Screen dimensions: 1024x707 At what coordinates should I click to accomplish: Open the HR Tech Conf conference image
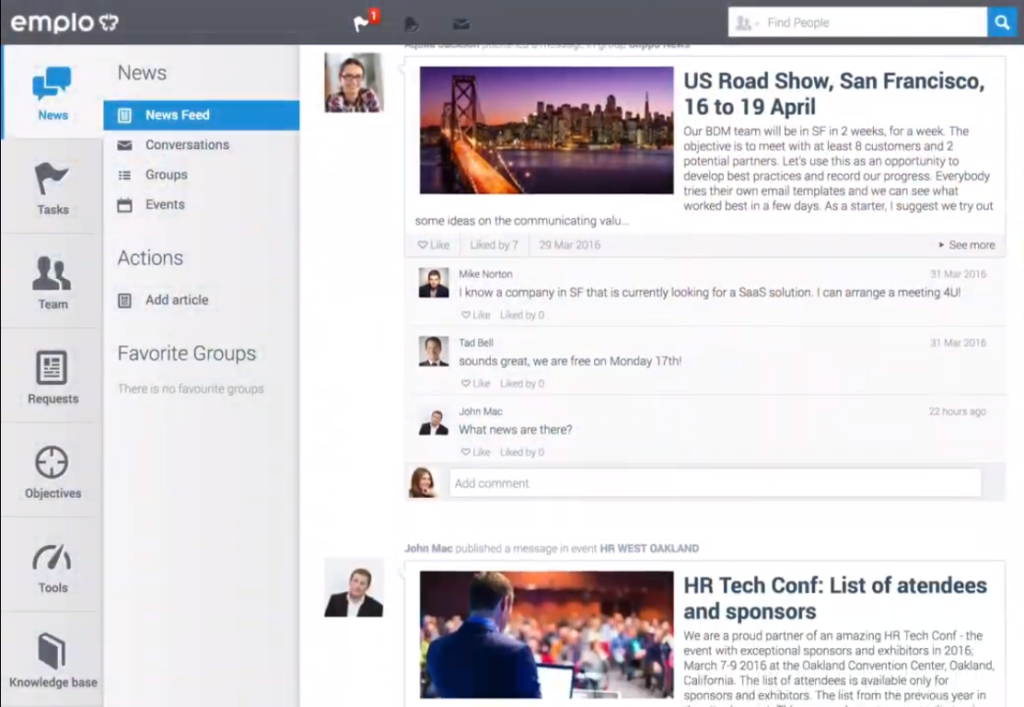(x=546, y=635)
